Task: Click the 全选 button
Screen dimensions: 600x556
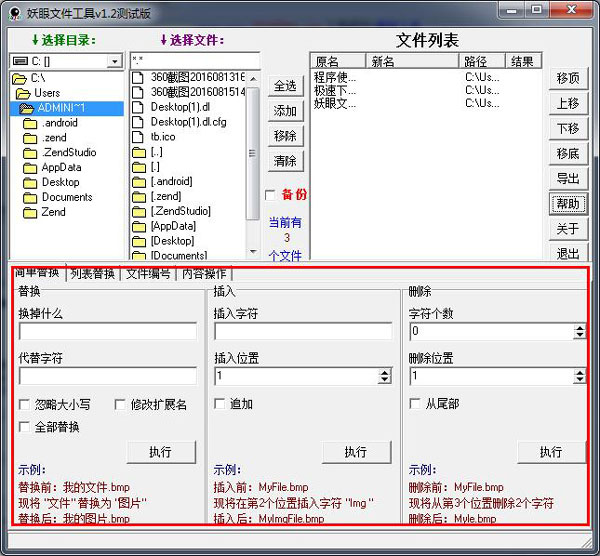Action: coord(285,86)
